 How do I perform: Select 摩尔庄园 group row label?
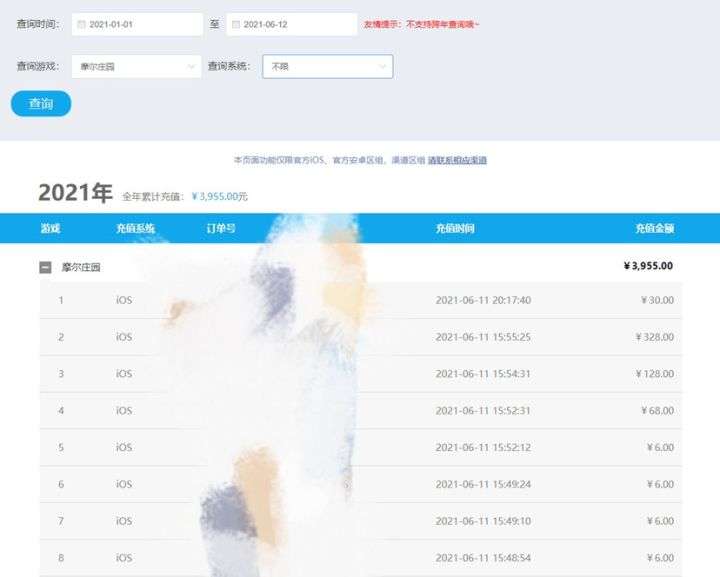81,267
